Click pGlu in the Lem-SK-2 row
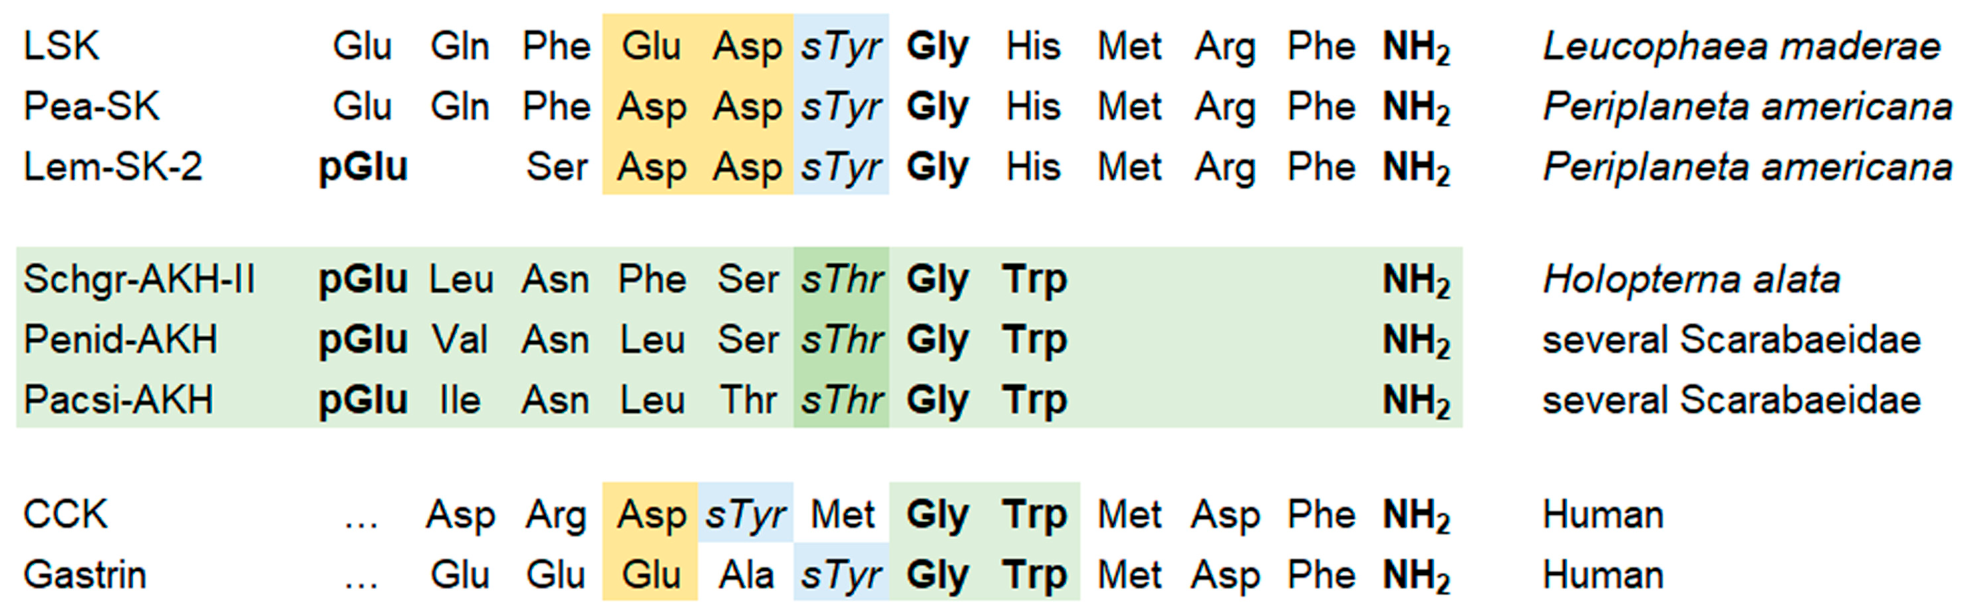 point(363,168)
